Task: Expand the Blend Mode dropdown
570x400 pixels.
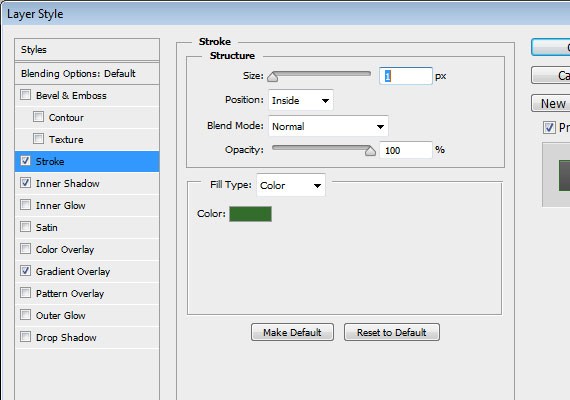Action: click(328, 126)
